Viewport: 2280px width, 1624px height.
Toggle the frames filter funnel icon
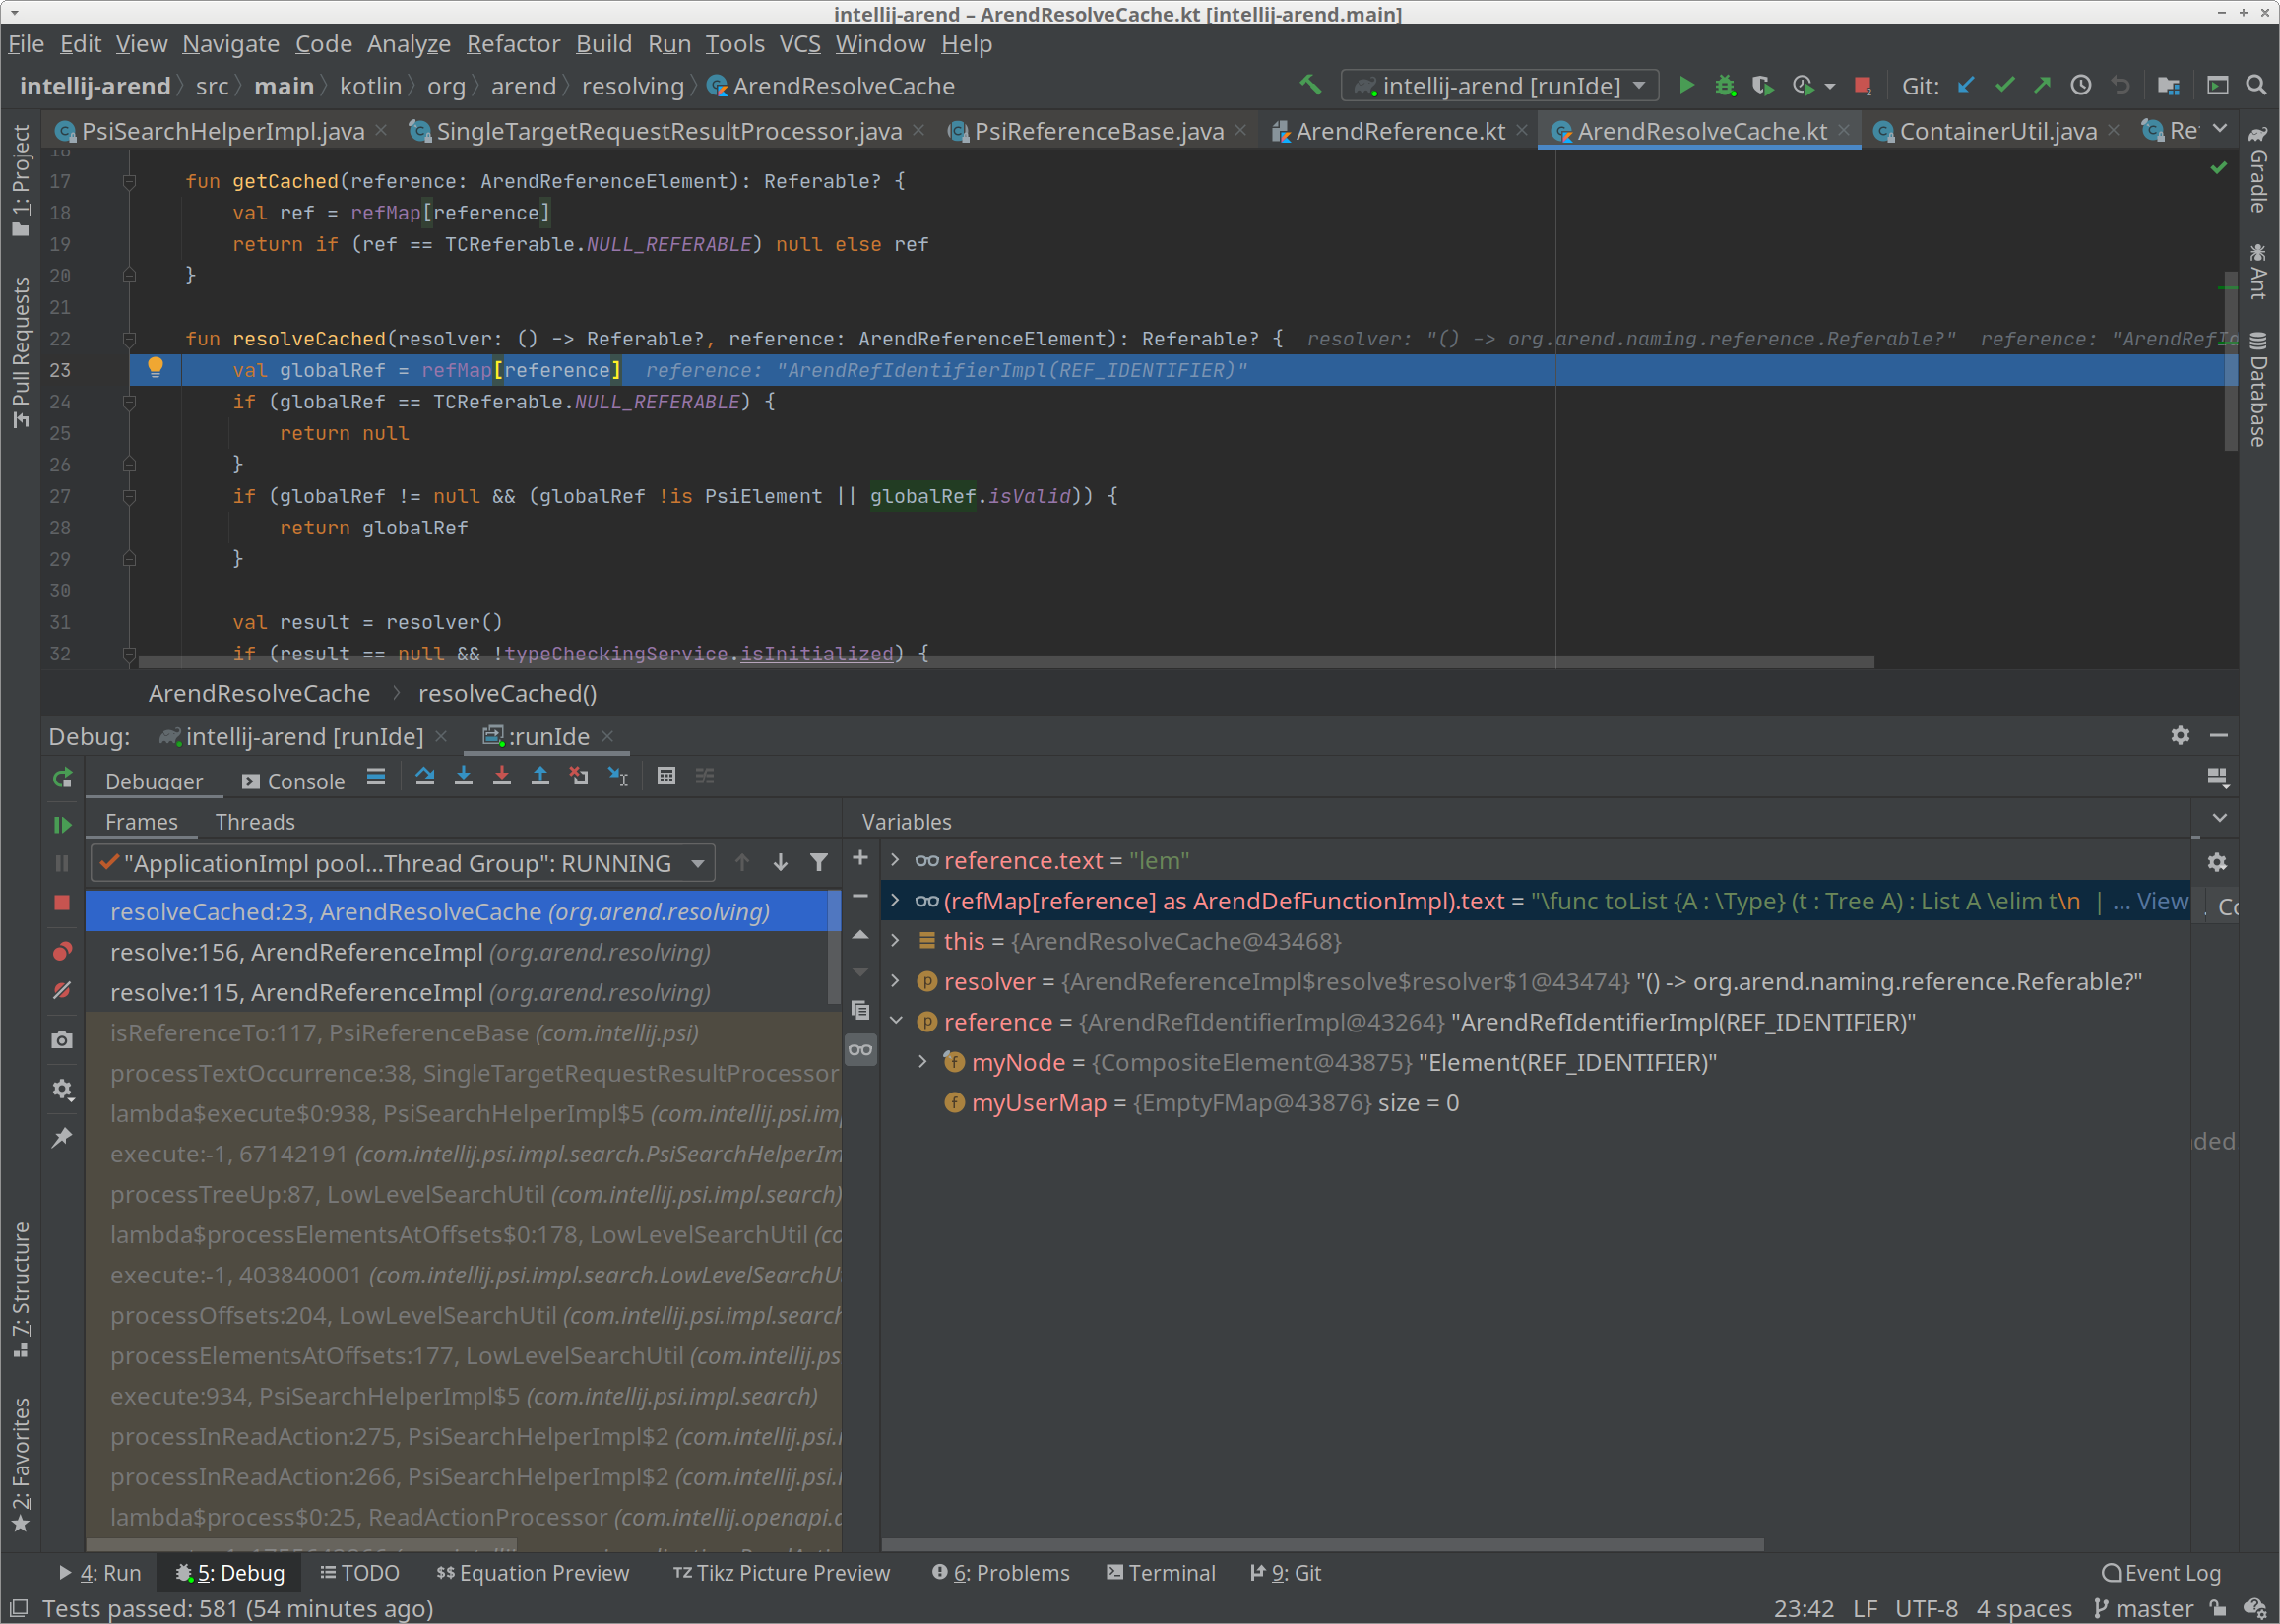point(819,862)
